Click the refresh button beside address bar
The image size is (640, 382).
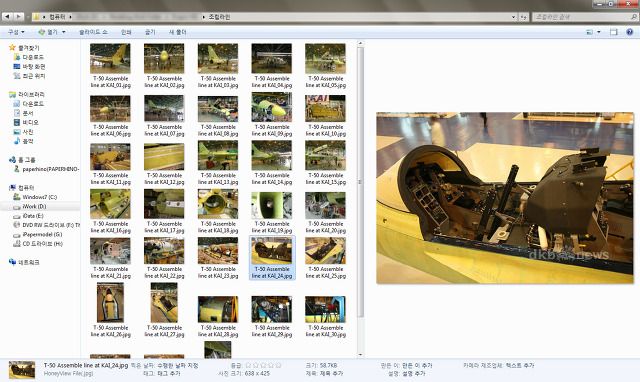tap(524, 17)
